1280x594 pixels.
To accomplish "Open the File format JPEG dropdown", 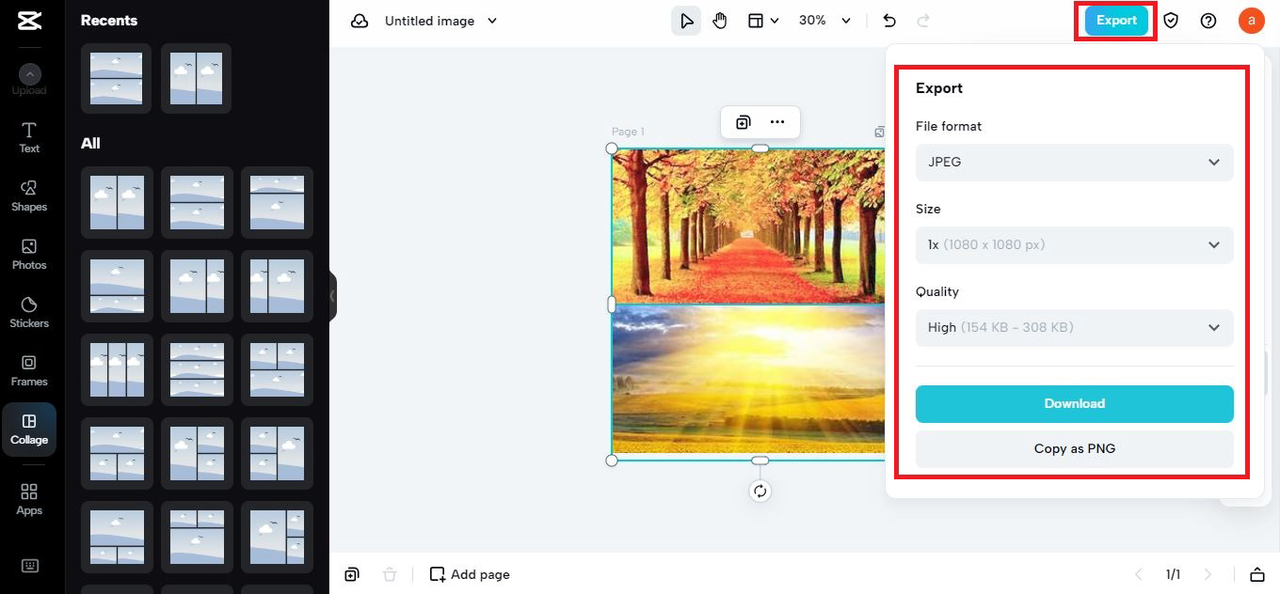I will tap(1074, 162).
